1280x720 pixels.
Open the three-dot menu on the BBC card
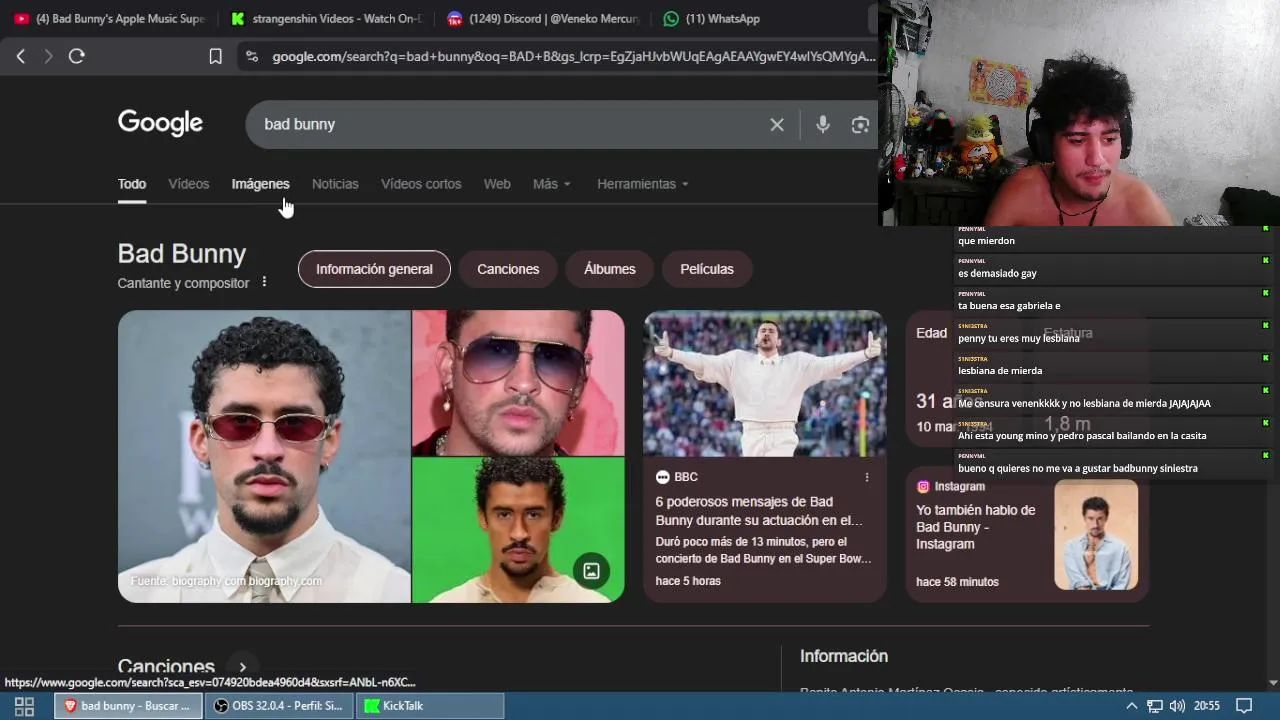coord(867,477)
